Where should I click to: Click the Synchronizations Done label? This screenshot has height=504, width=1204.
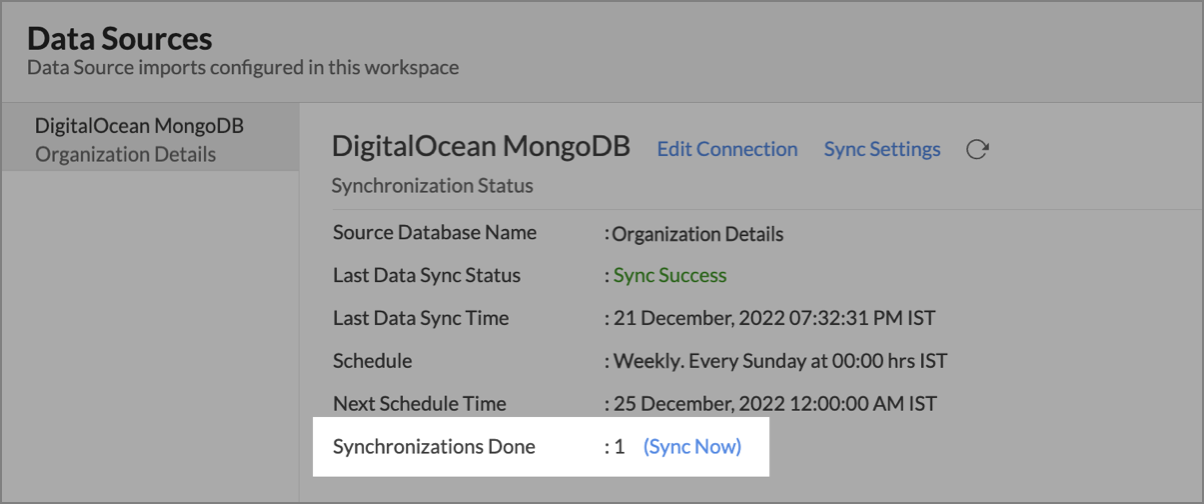(x=434, y=446)
